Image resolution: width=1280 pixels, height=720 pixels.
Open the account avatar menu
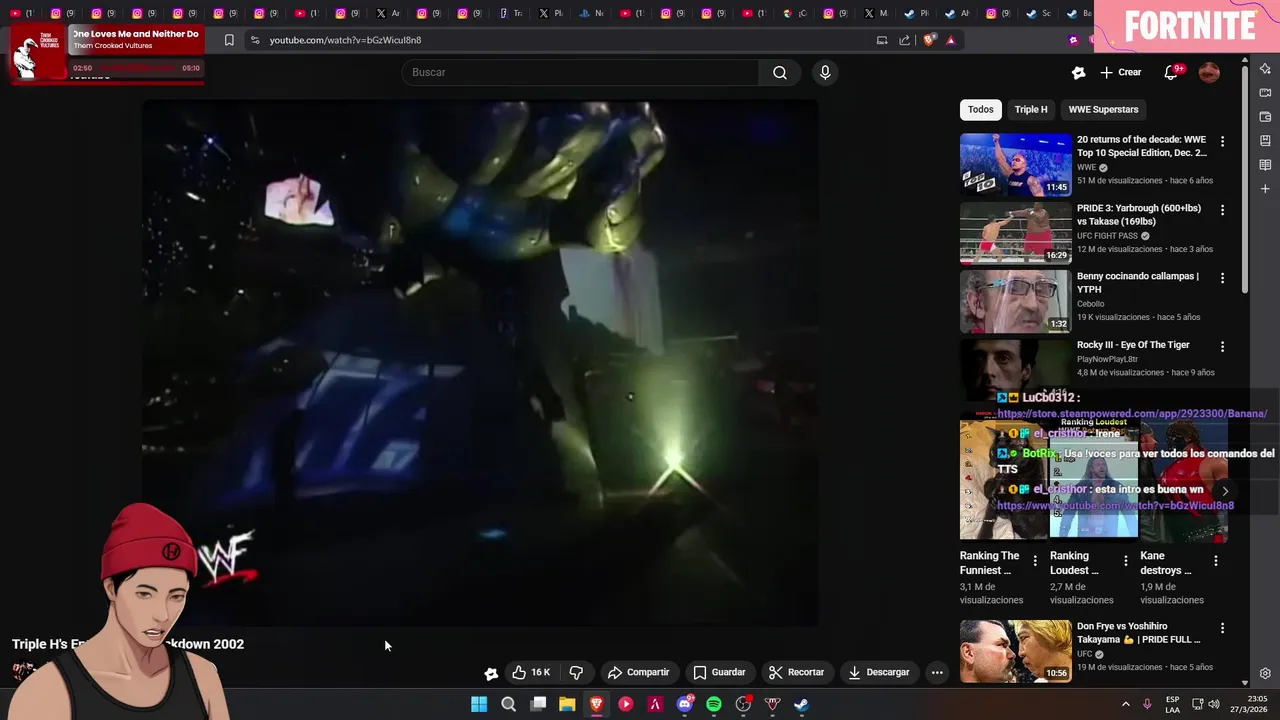coord(1209,72)
